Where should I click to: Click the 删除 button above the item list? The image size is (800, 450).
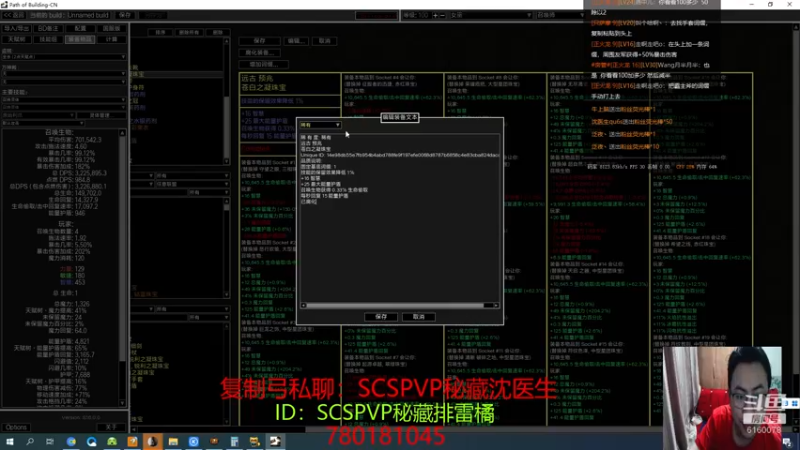point(218,32)
